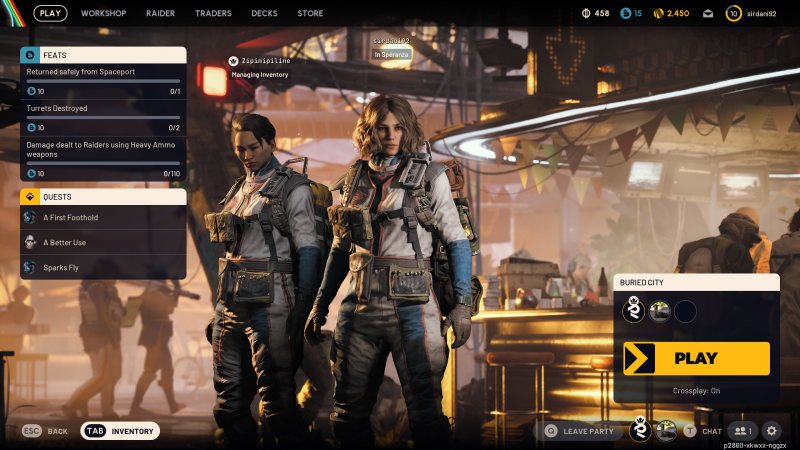Viewport: 800px width, 450px height.
Task: Open the Decks tab
Action: tap(265, 14)
